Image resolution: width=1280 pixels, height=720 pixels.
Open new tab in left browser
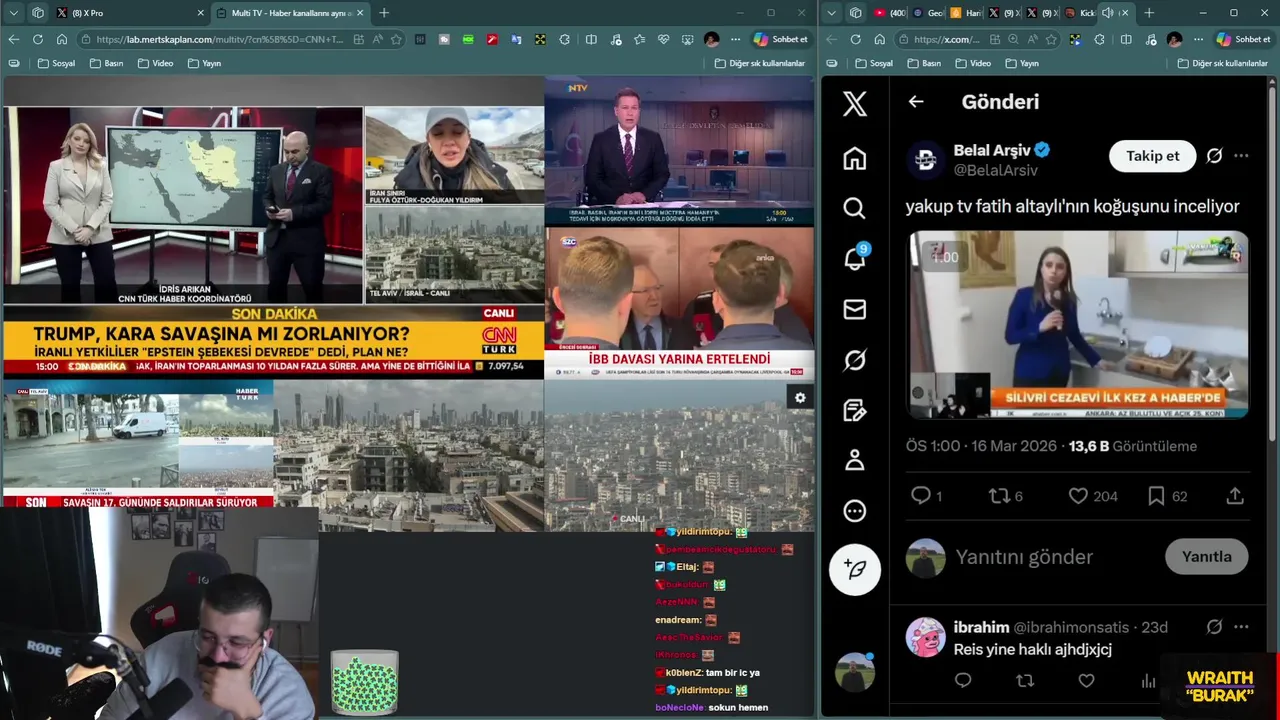coord(384,13)
